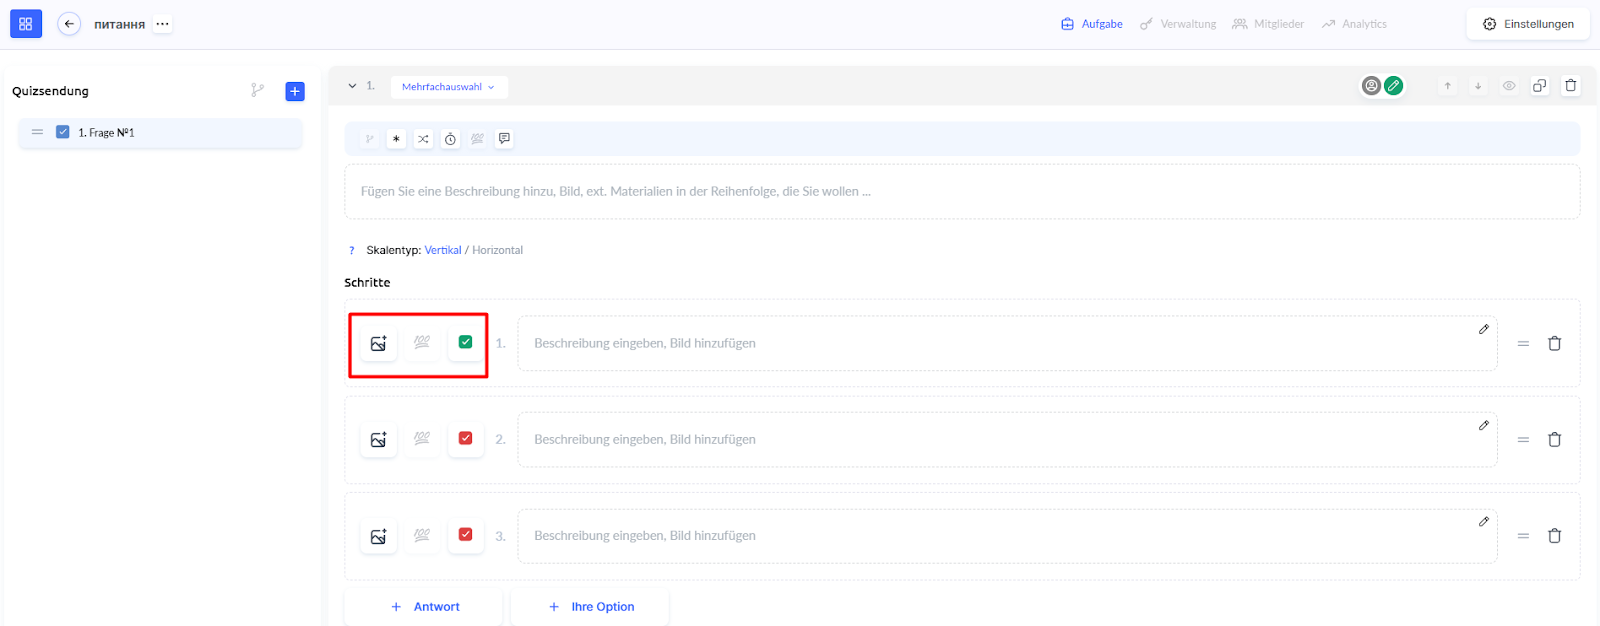Delete answer 3 with trash icon

click(x=1554, y=536)
